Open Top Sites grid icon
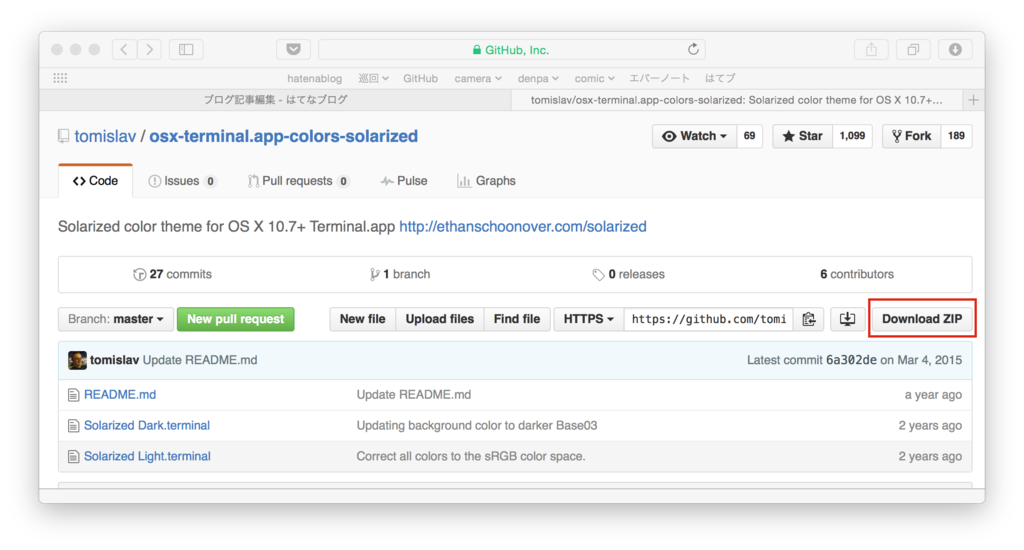Viewport: 1024px width, 550px height. pos(60,78)
